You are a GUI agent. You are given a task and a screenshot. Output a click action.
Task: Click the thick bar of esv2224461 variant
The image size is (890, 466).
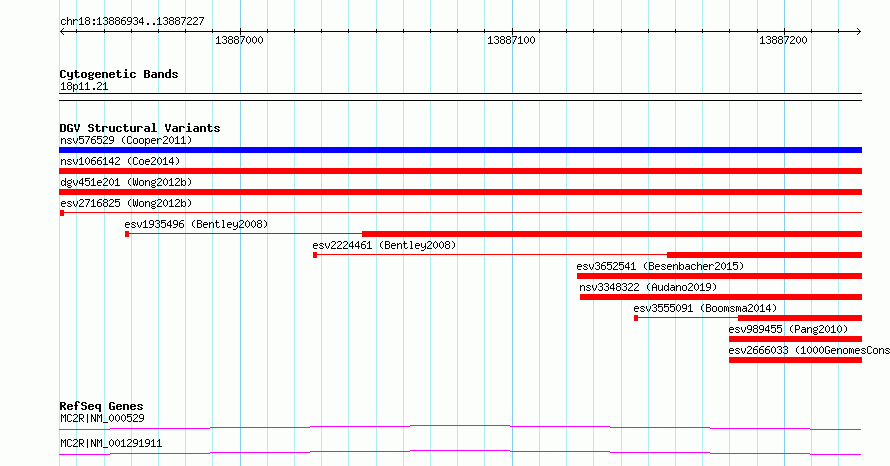pos(765,255)
